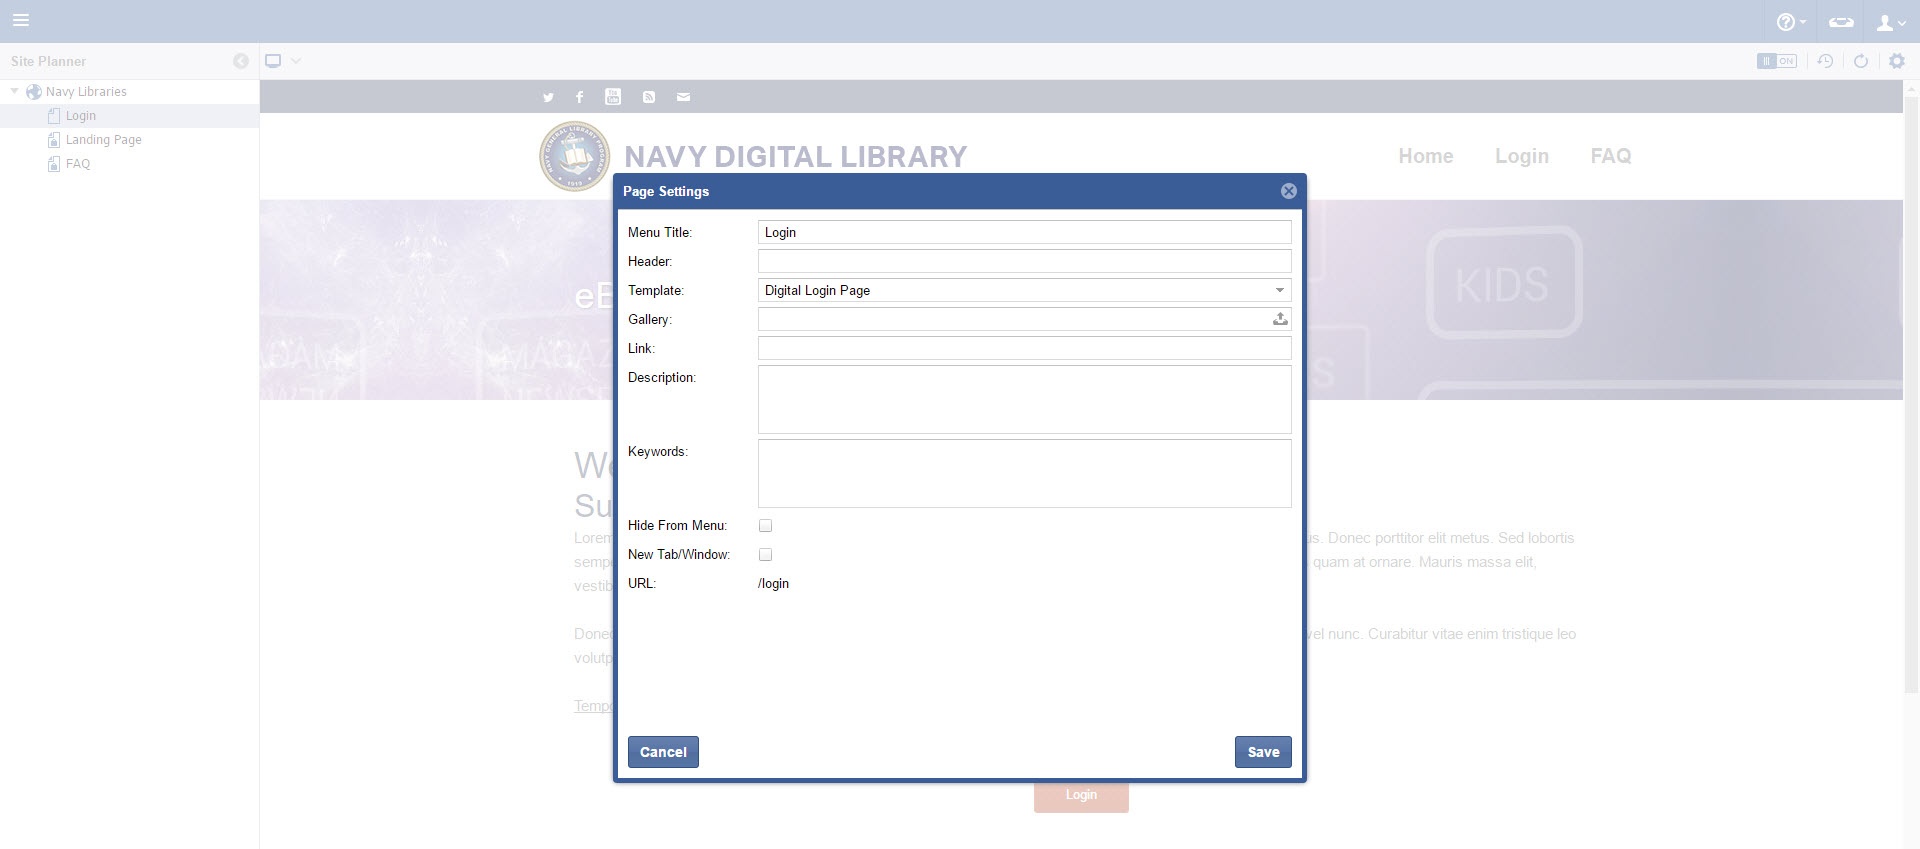Screen dimensions: 1920x849
Task: Collapse the Navy Libraries tree node
Action: (15, 91)
